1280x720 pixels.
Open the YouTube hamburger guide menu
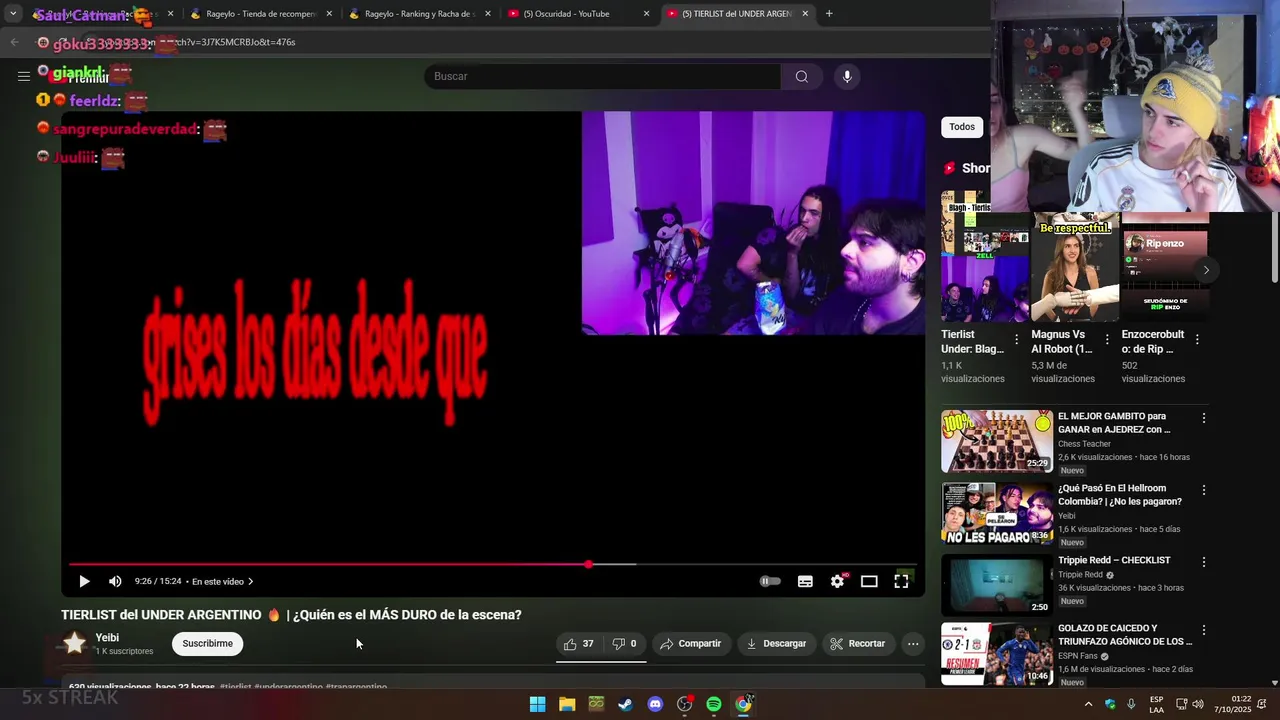(x=23, y=76)
